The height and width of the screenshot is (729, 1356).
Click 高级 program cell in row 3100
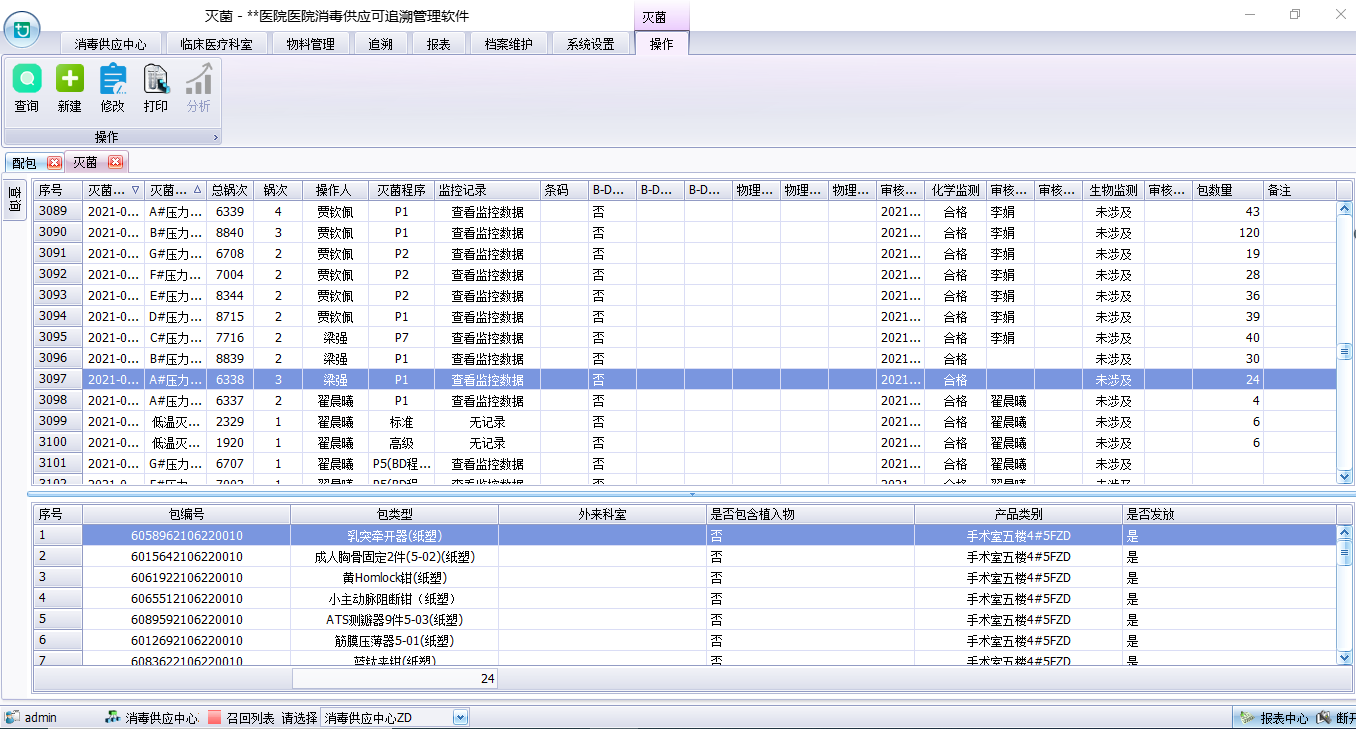(401, 443)
